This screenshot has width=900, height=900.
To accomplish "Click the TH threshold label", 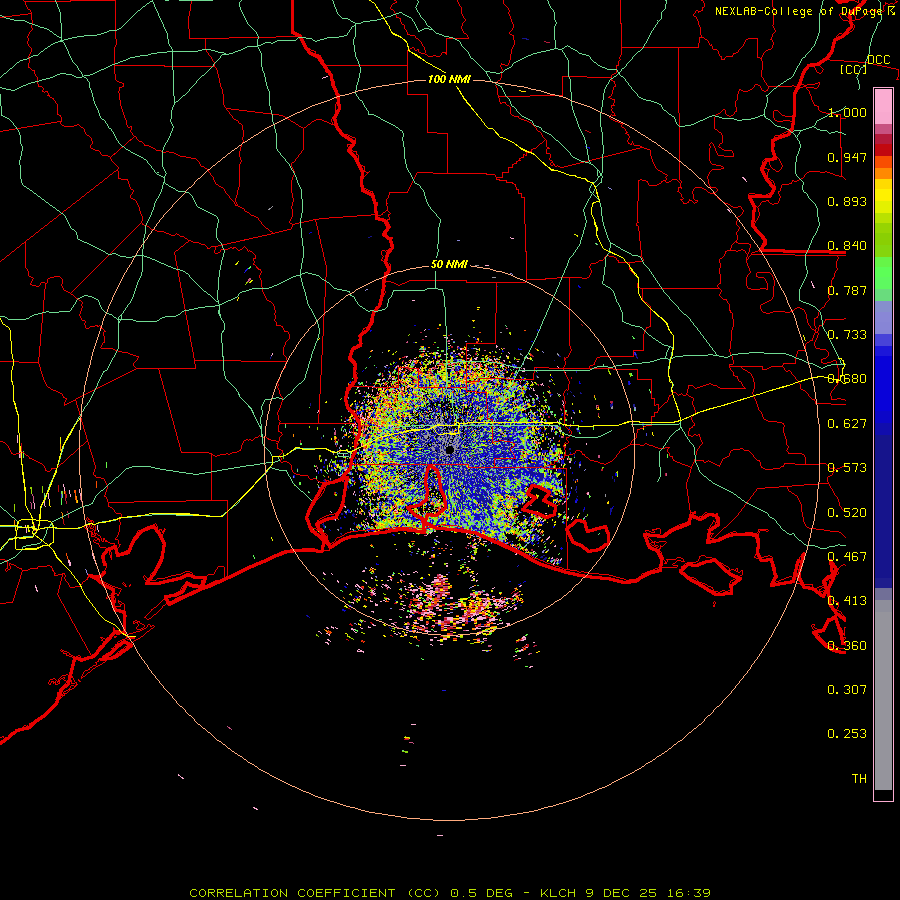I will (859, 779).
